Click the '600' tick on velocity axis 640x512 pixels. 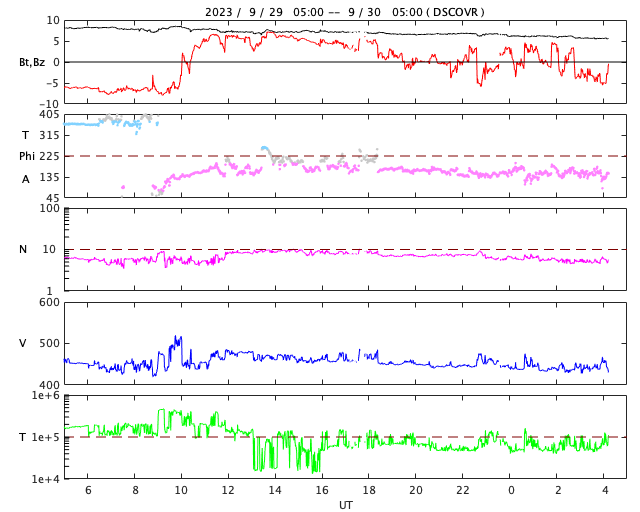pos(49,303)
